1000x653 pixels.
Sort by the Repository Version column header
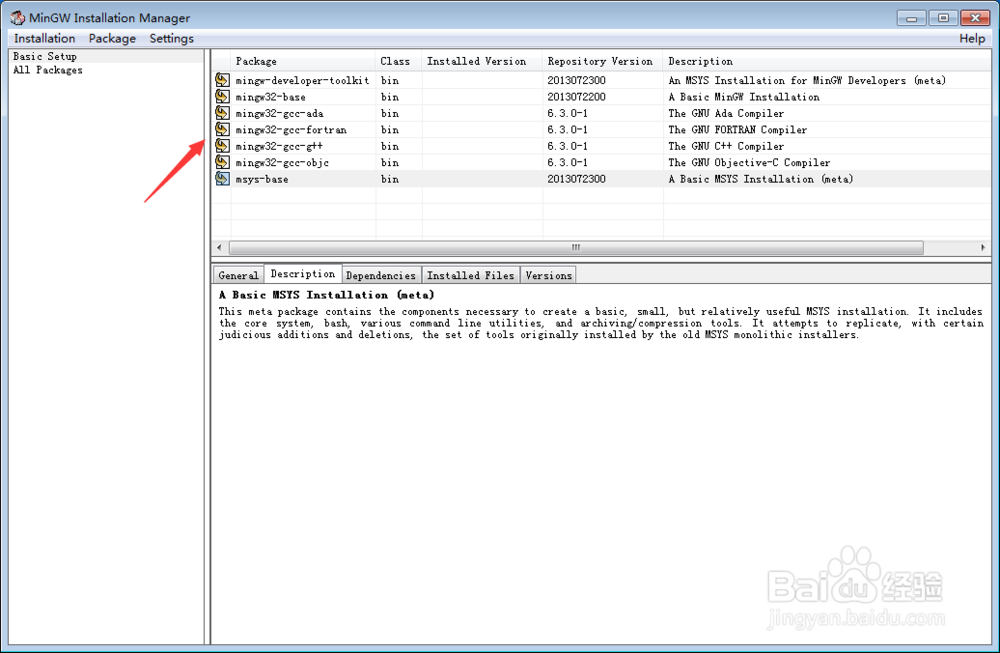(x=603, y=61)
